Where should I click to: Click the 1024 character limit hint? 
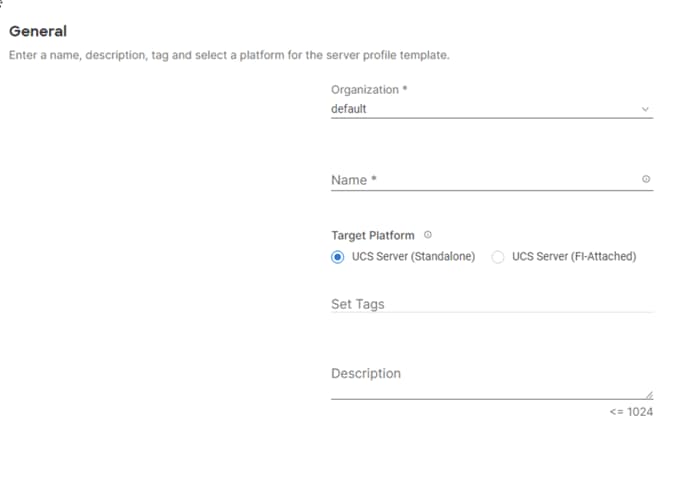(631, 412)
